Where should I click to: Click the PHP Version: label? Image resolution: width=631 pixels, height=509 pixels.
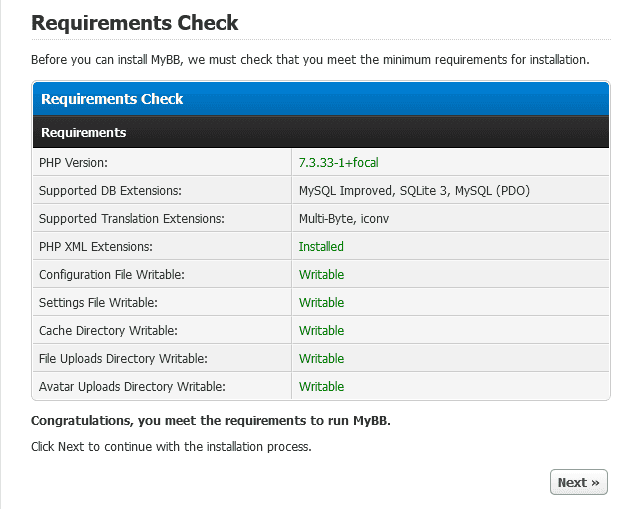(x=73, y=163)
